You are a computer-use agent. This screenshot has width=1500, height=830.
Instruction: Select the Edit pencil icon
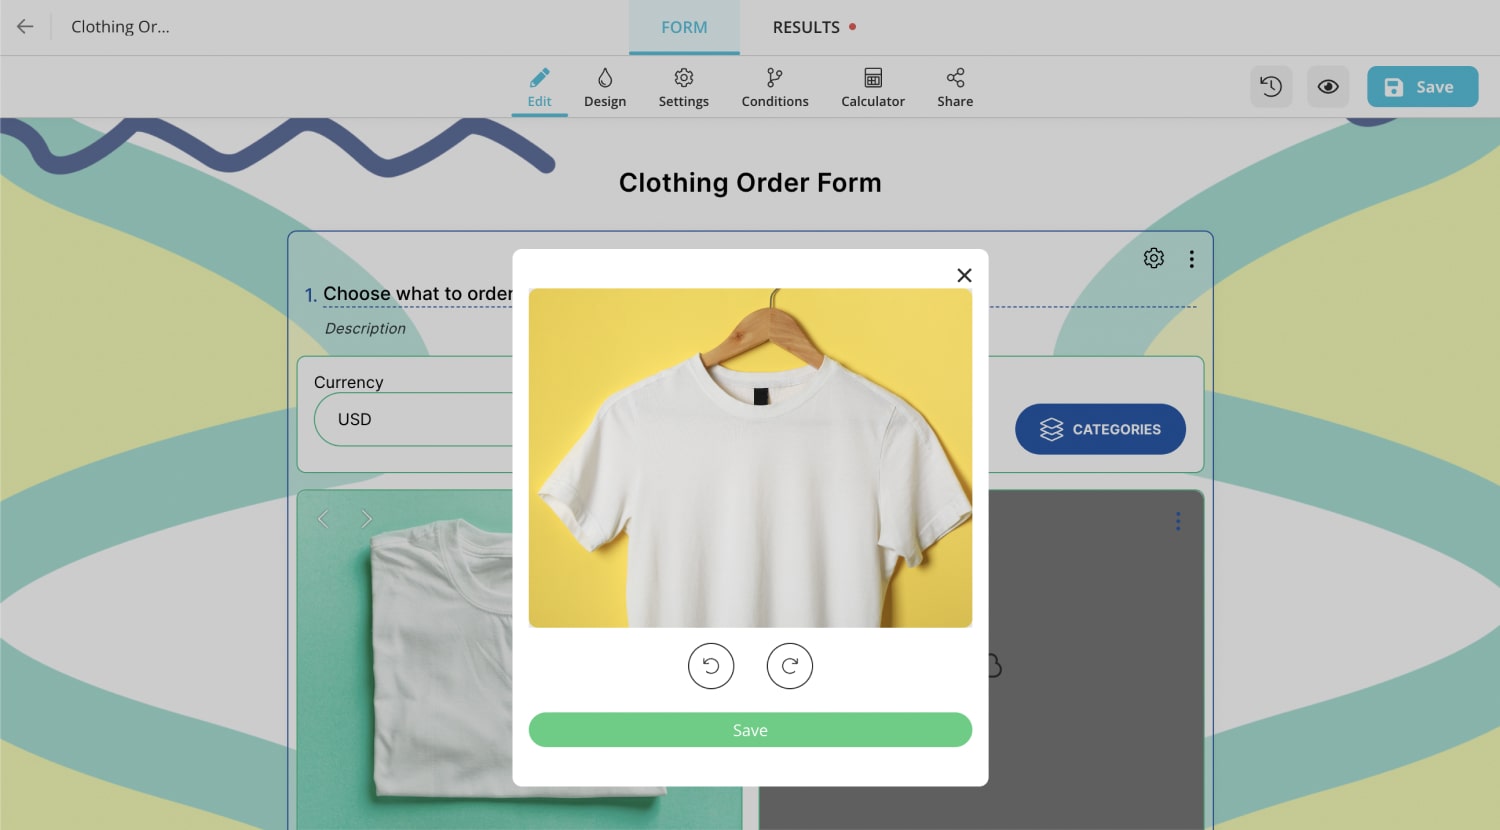click(x=539, y=86)
